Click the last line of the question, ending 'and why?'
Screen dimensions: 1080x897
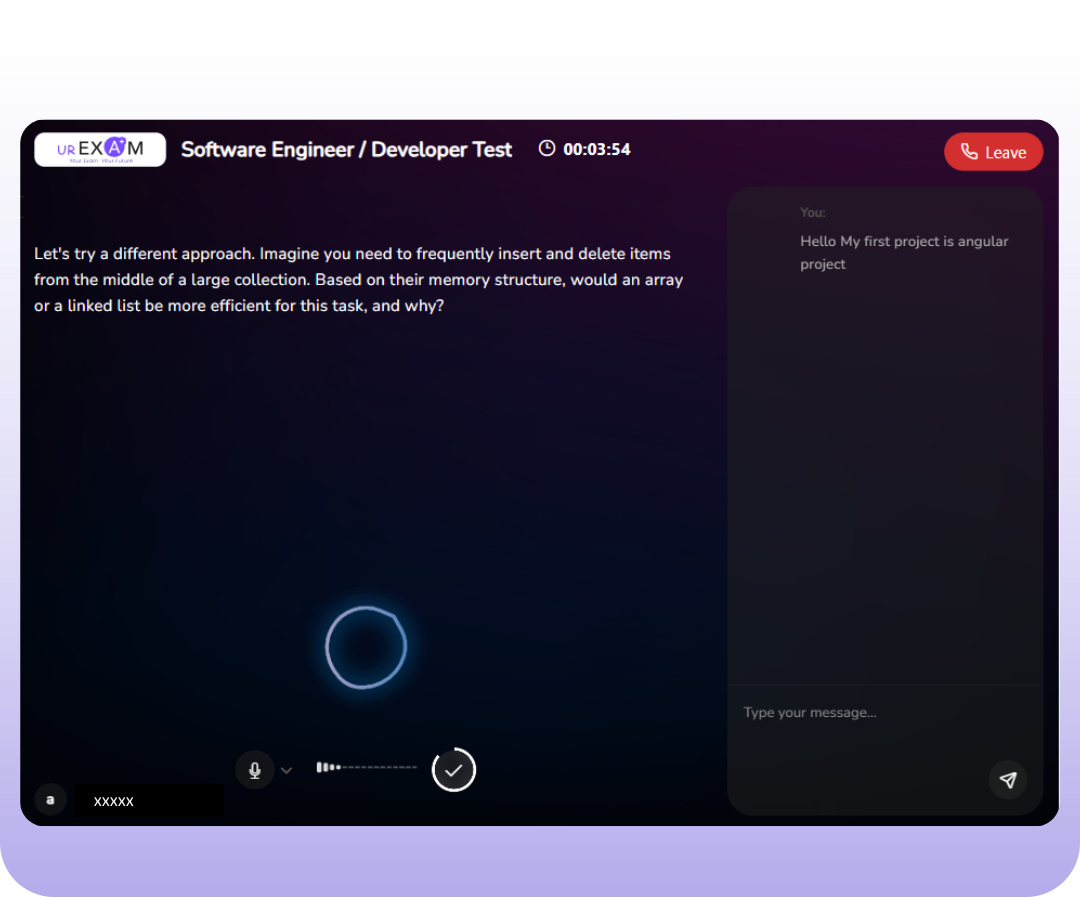pos(239,306)
